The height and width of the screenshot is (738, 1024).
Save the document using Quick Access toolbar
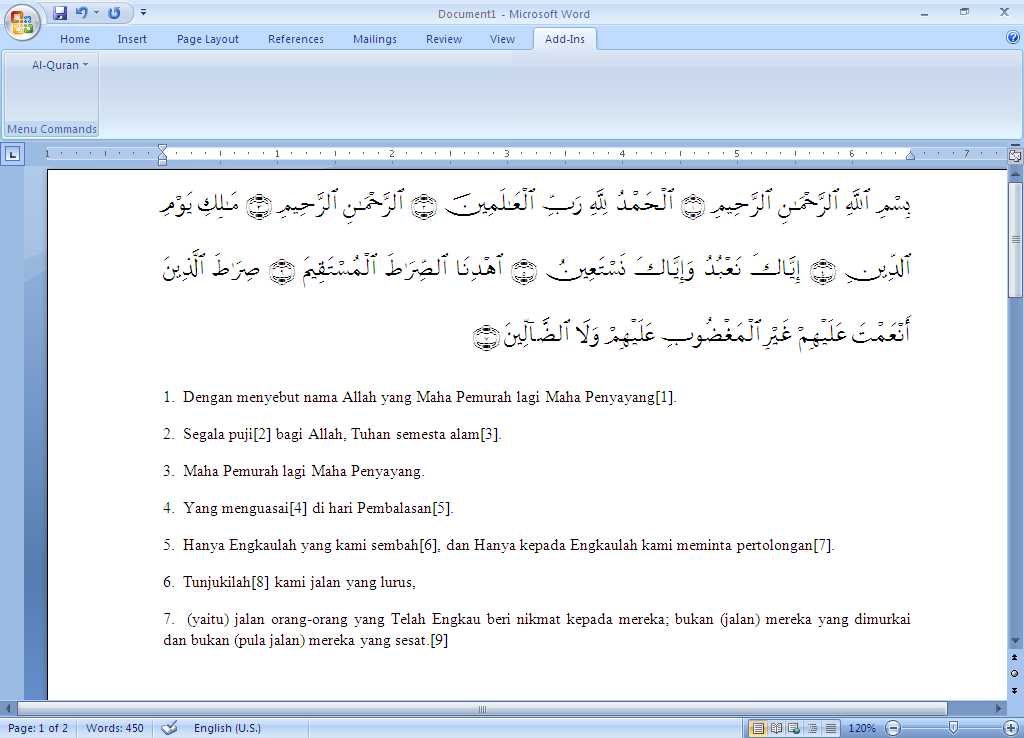(x=60, y=13)
